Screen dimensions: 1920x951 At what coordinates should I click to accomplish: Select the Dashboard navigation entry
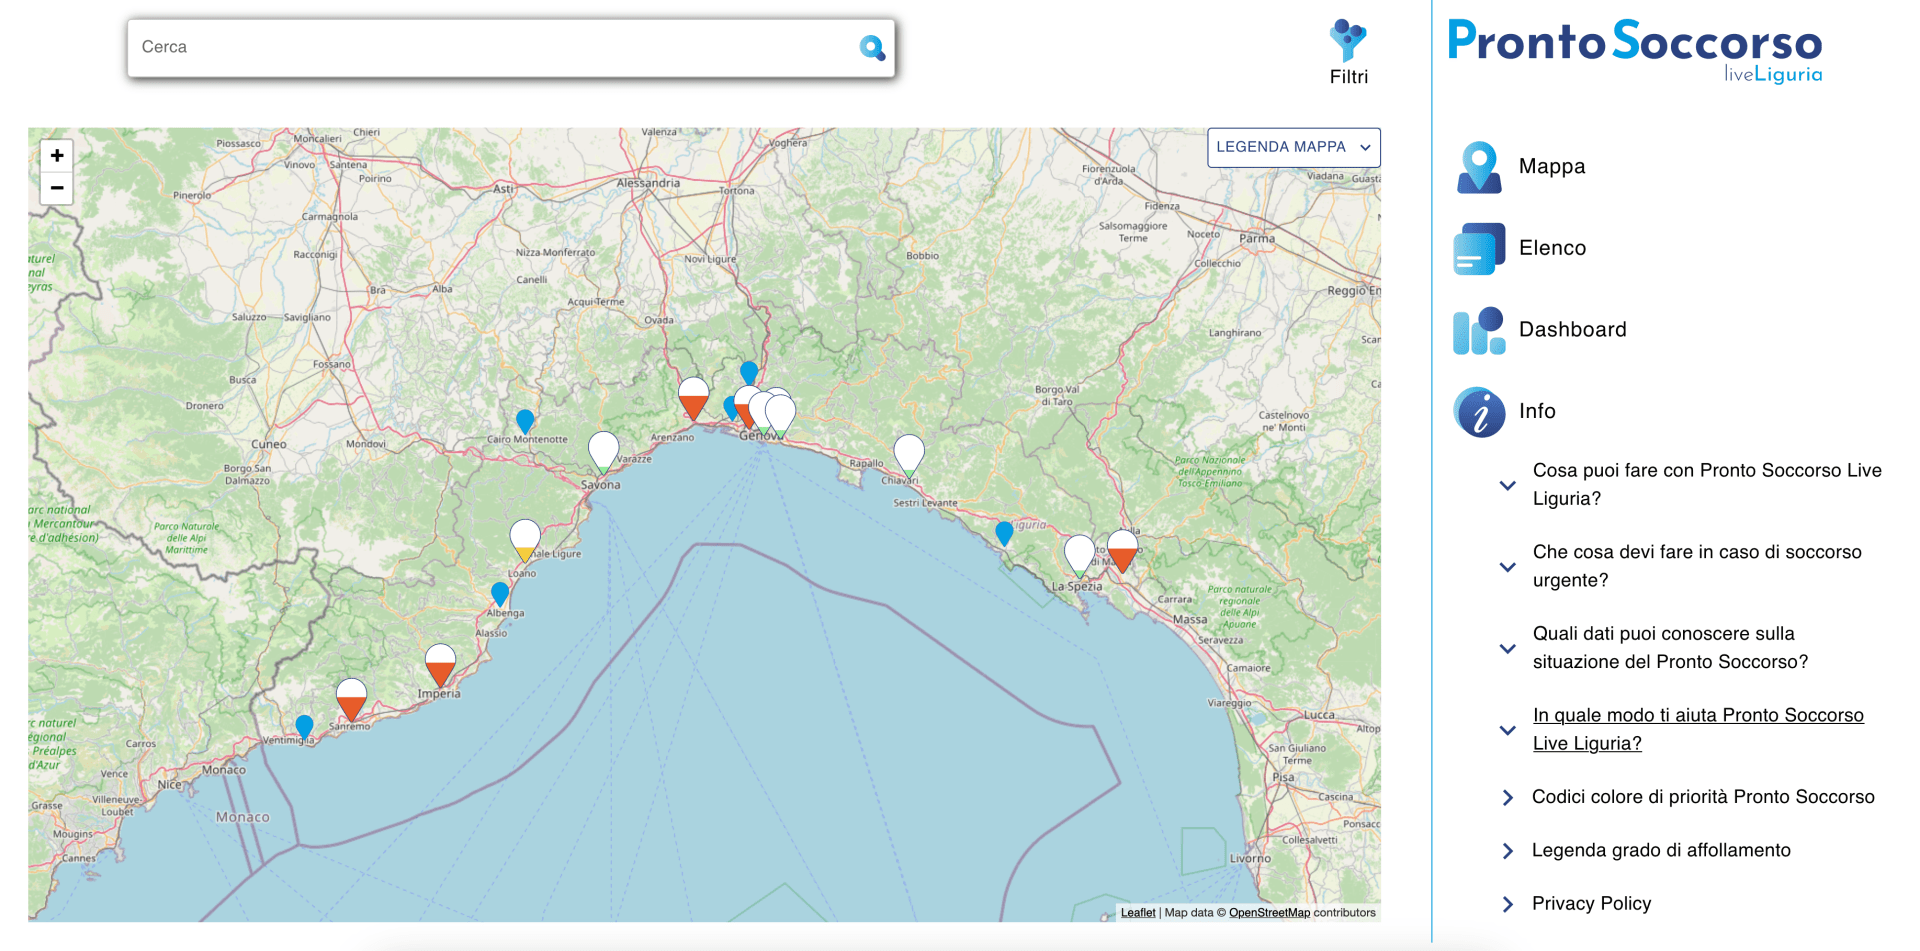click(x=1572, y=329)
